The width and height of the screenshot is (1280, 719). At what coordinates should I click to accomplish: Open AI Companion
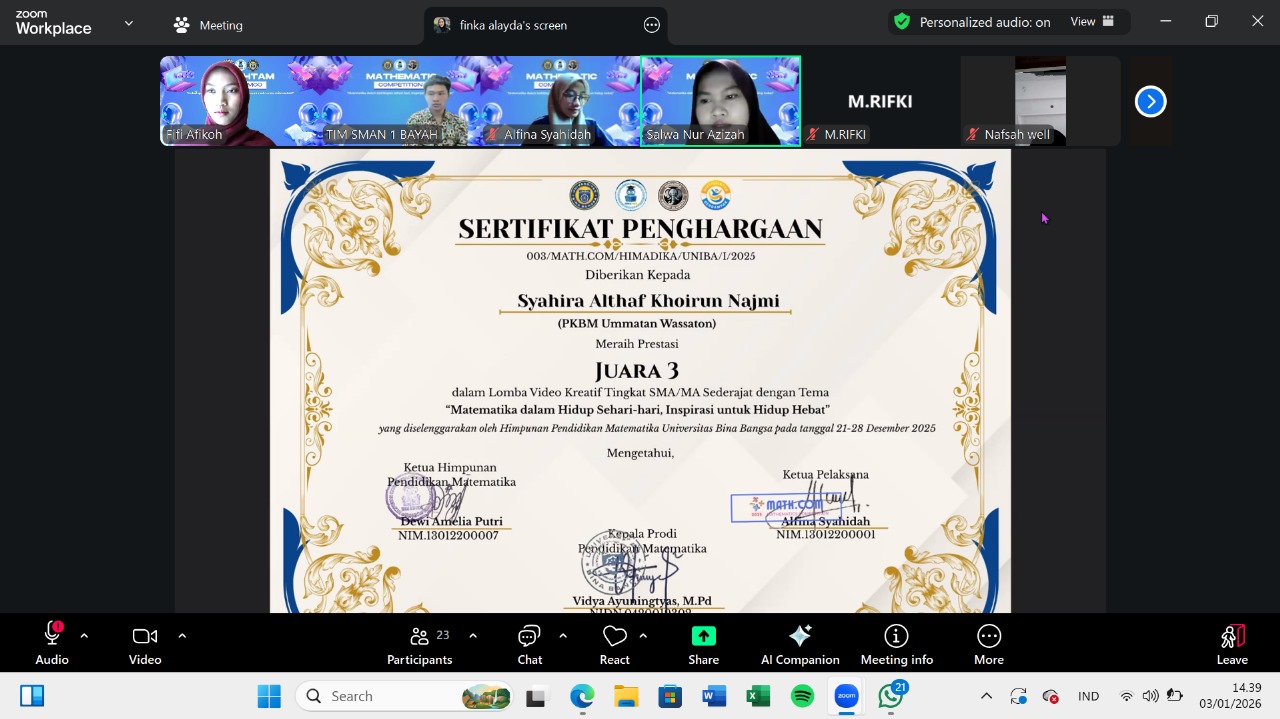pyautogui.click(x=800, y=644)
